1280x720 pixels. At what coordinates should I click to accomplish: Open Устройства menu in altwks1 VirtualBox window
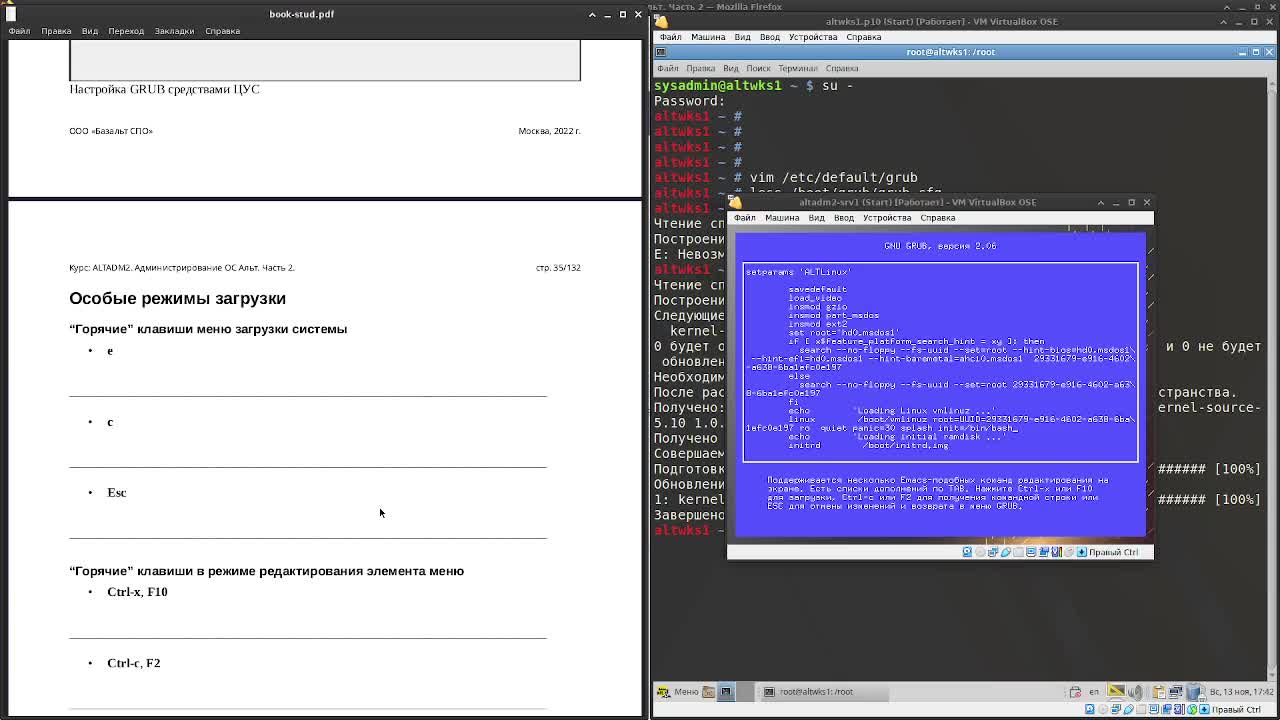coord(813,37)
